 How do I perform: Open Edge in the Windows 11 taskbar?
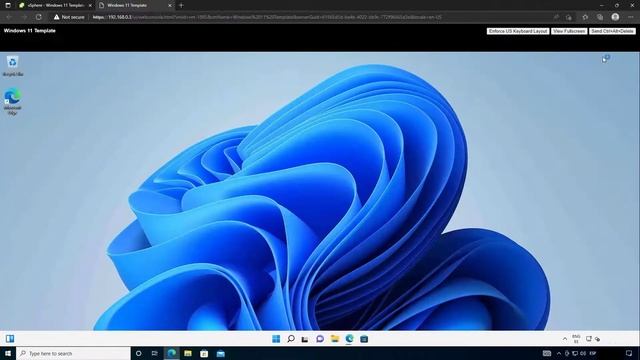(349, 339)
